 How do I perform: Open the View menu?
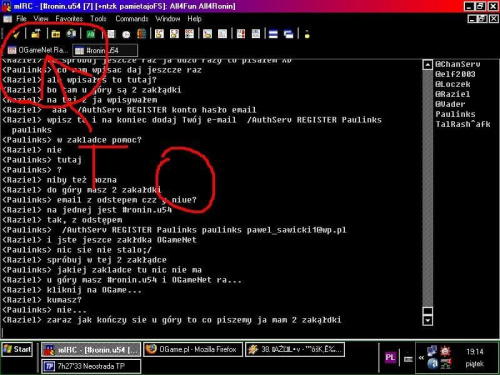41,19
